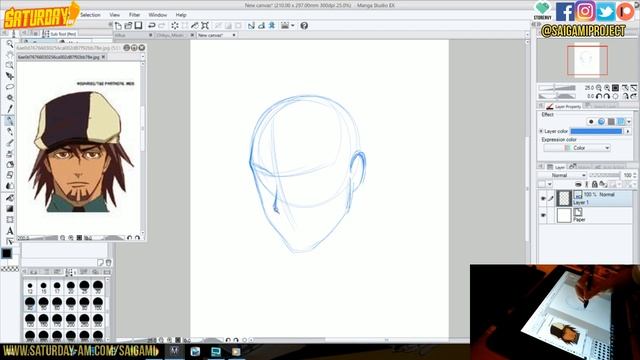Select the Lasso selection tool
Screen dimensions: 640x360
(x=10, y=87)
